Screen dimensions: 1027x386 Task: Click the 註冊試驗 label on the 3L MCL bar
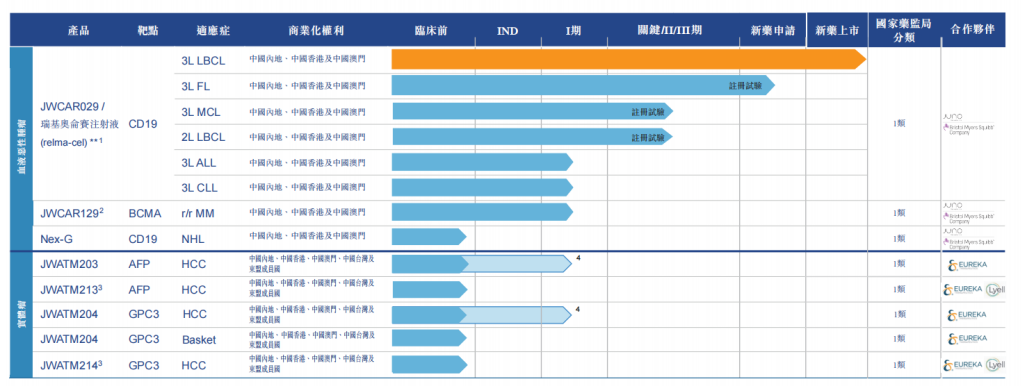[648, 112]
